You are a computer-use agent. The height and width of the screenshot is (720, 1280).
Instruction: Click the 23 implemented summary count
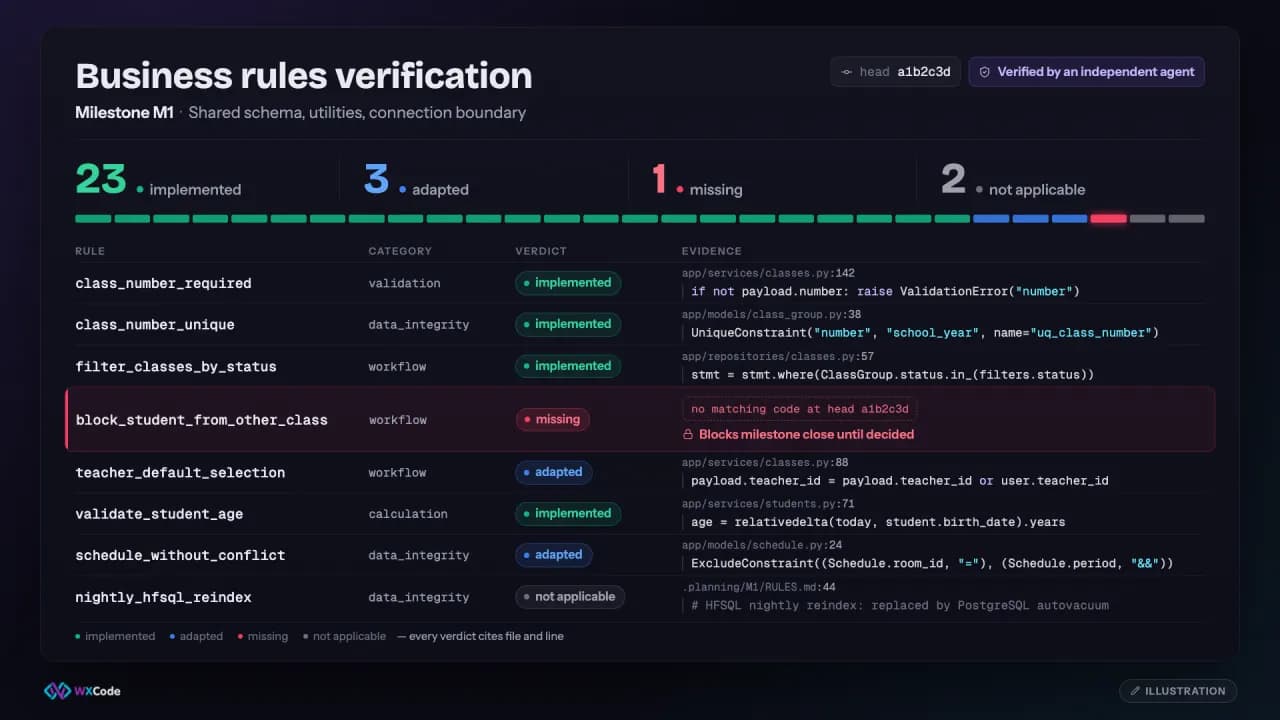click(158, 180)
